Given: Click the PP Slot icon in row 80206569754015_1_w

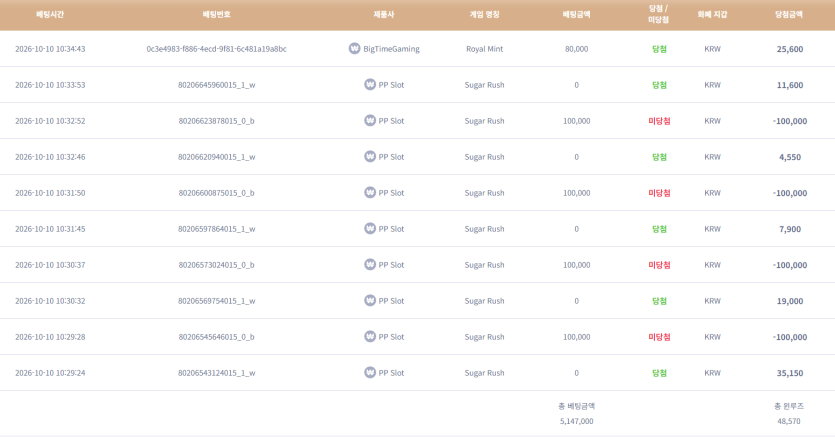Looking at the screenshot, I should coord(370,300).
